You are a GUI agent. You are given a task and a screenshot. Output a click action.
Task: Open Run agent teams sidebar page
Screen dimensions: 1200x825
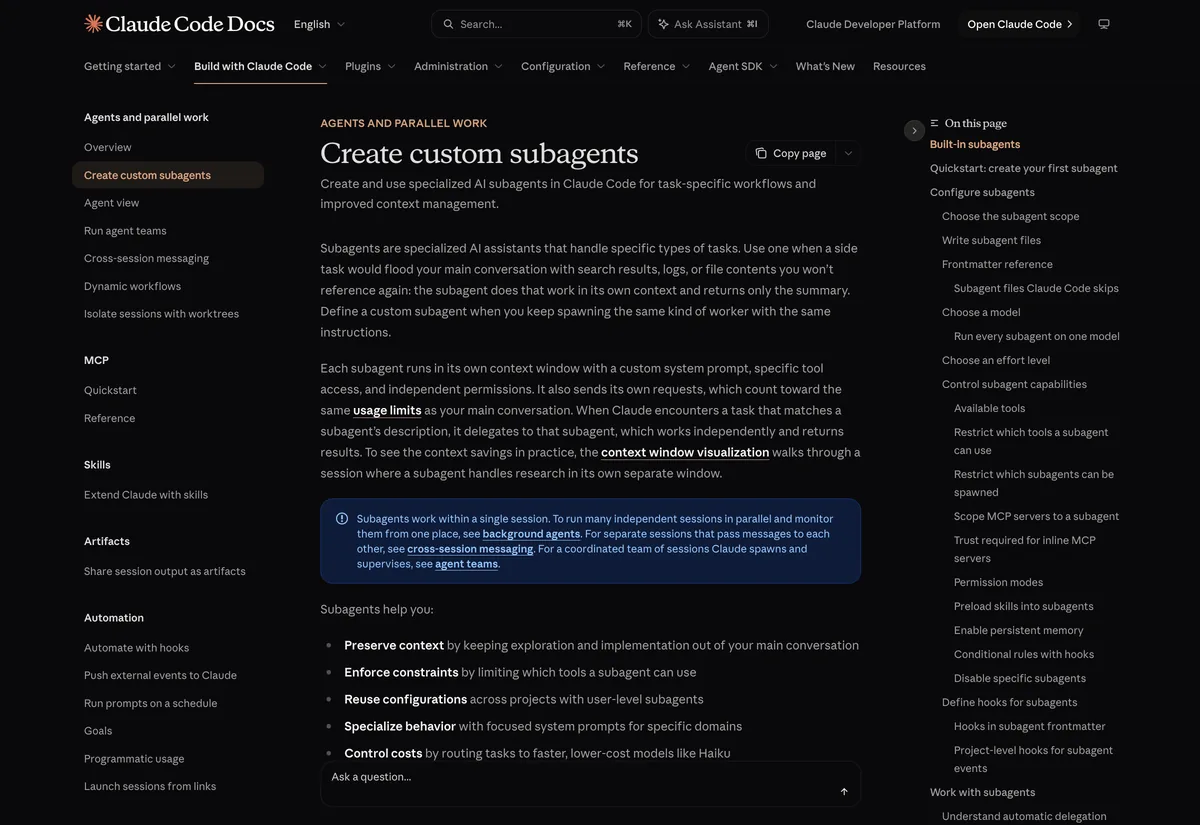tap(125, 231)
